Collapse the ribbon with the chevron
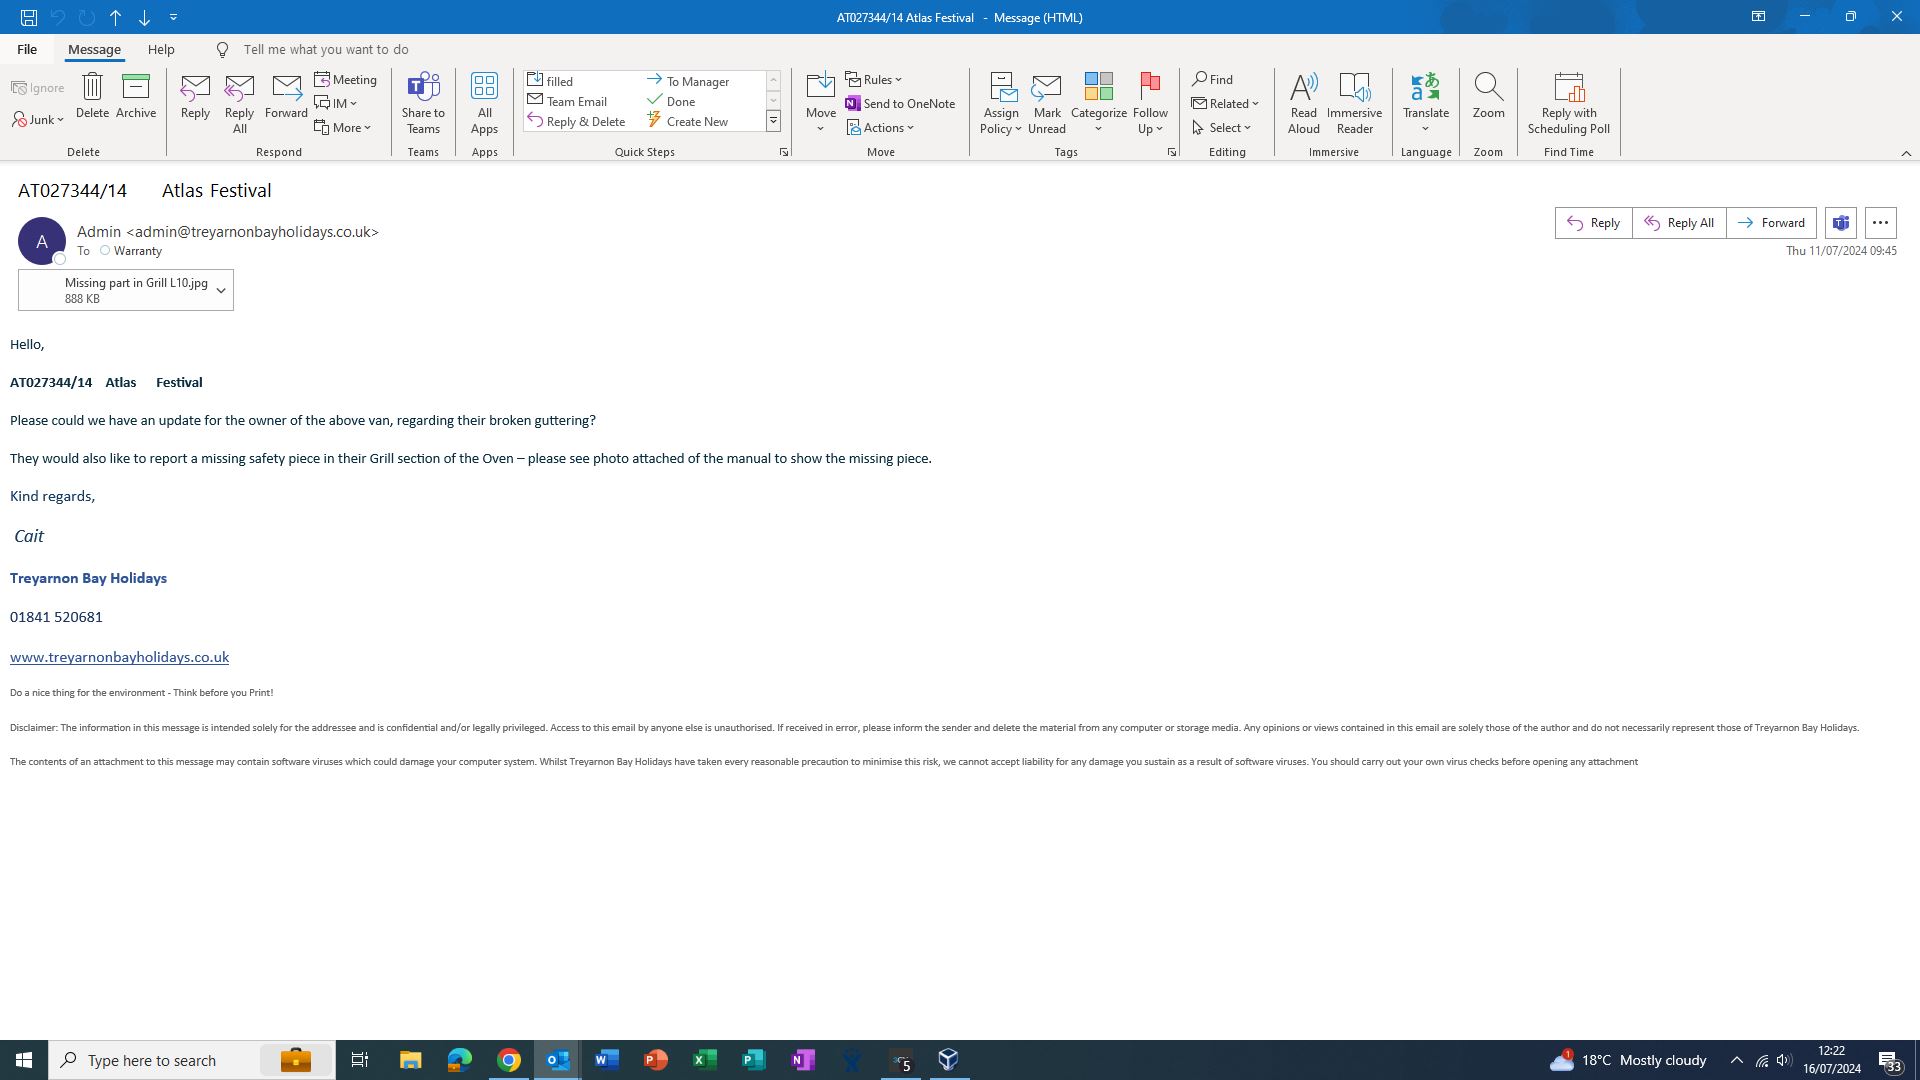 pos(1905,153)
